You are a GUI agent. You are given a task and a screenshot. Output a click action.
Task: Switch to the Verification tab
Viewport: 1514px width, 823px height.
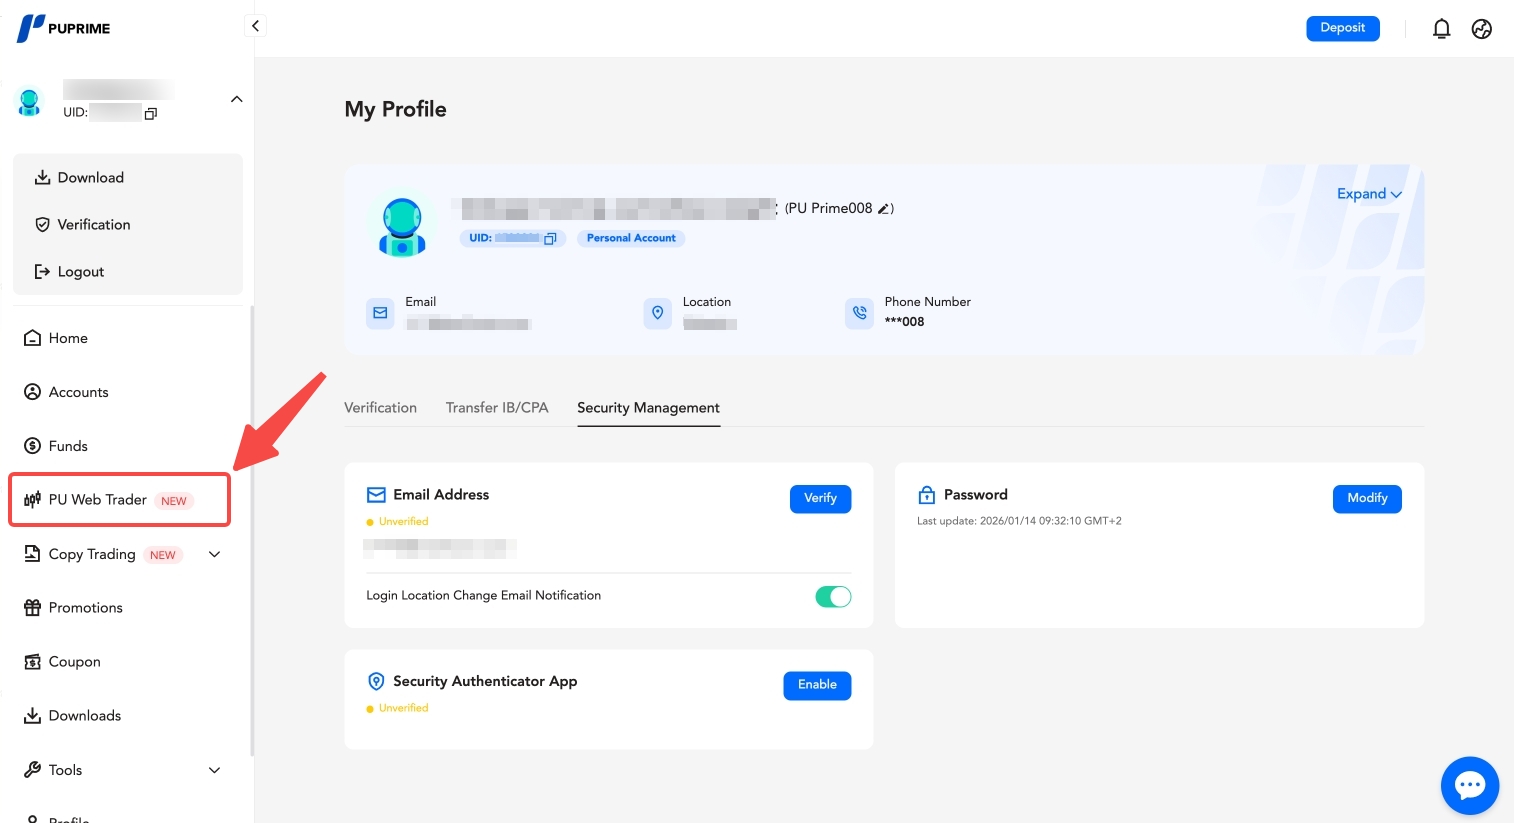click(380, 408)
